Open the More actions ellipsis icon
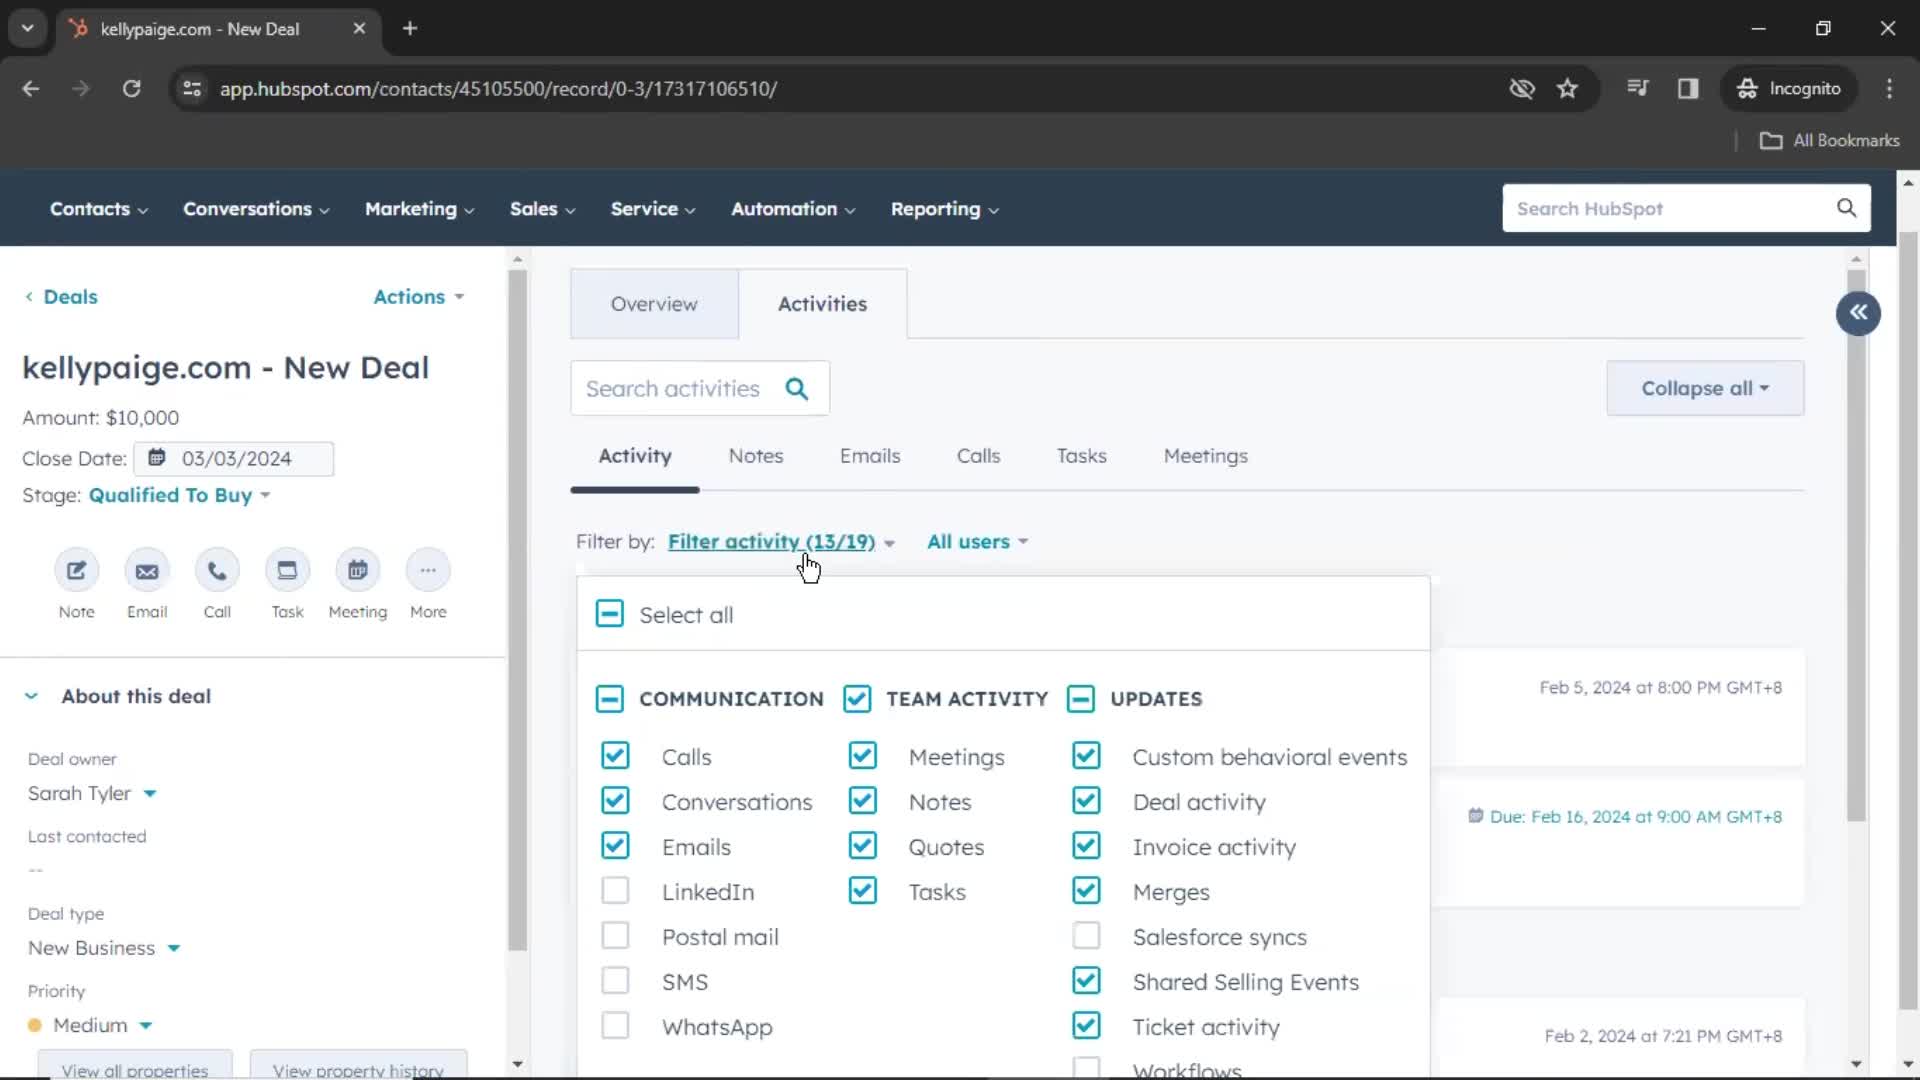Image resolution: width=1920 pixels, height=1080 pixels. pyautogui.click(x=428, y=571)
